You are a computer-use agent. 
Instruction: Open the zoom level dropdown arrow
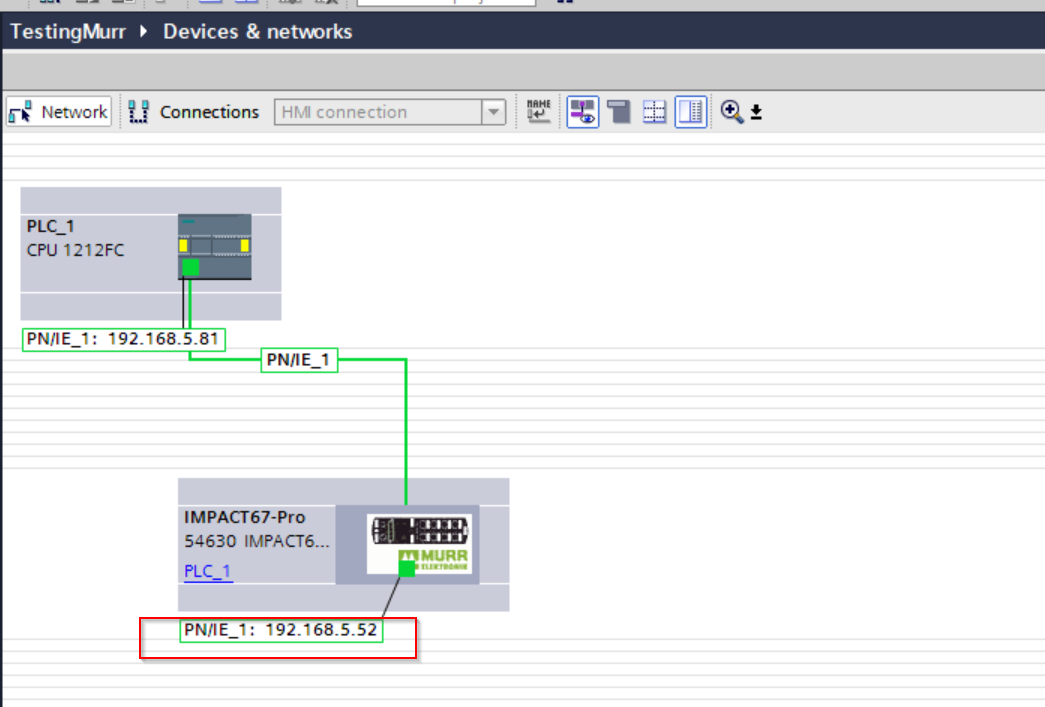point(756,112)
